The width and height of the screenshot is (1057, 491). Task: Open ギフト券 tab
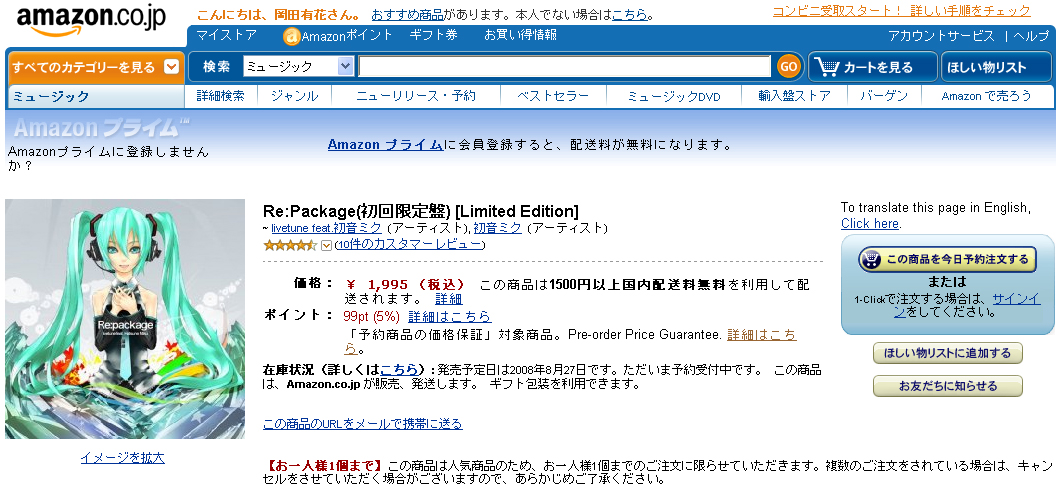click(433, 35)
